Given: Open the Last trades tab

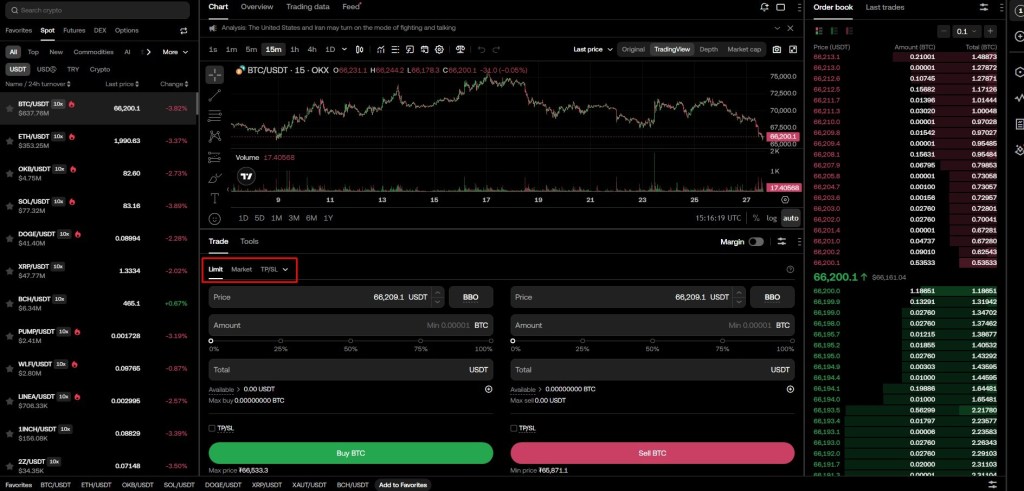Looking at the screenshot, I should 885,8.
